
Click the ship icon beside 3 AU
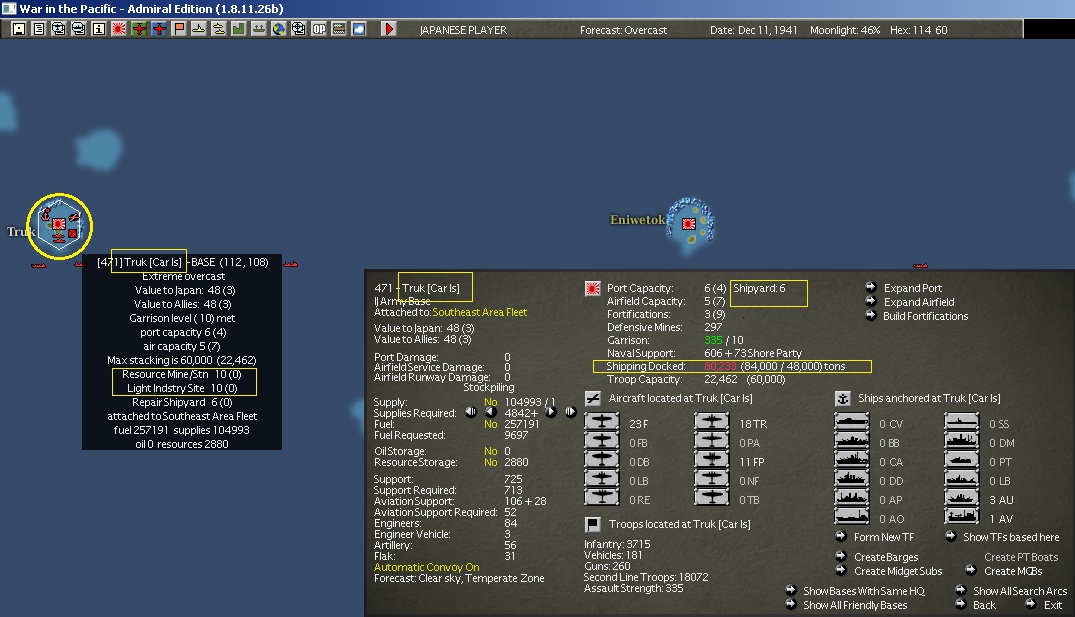tap(961, 499)
